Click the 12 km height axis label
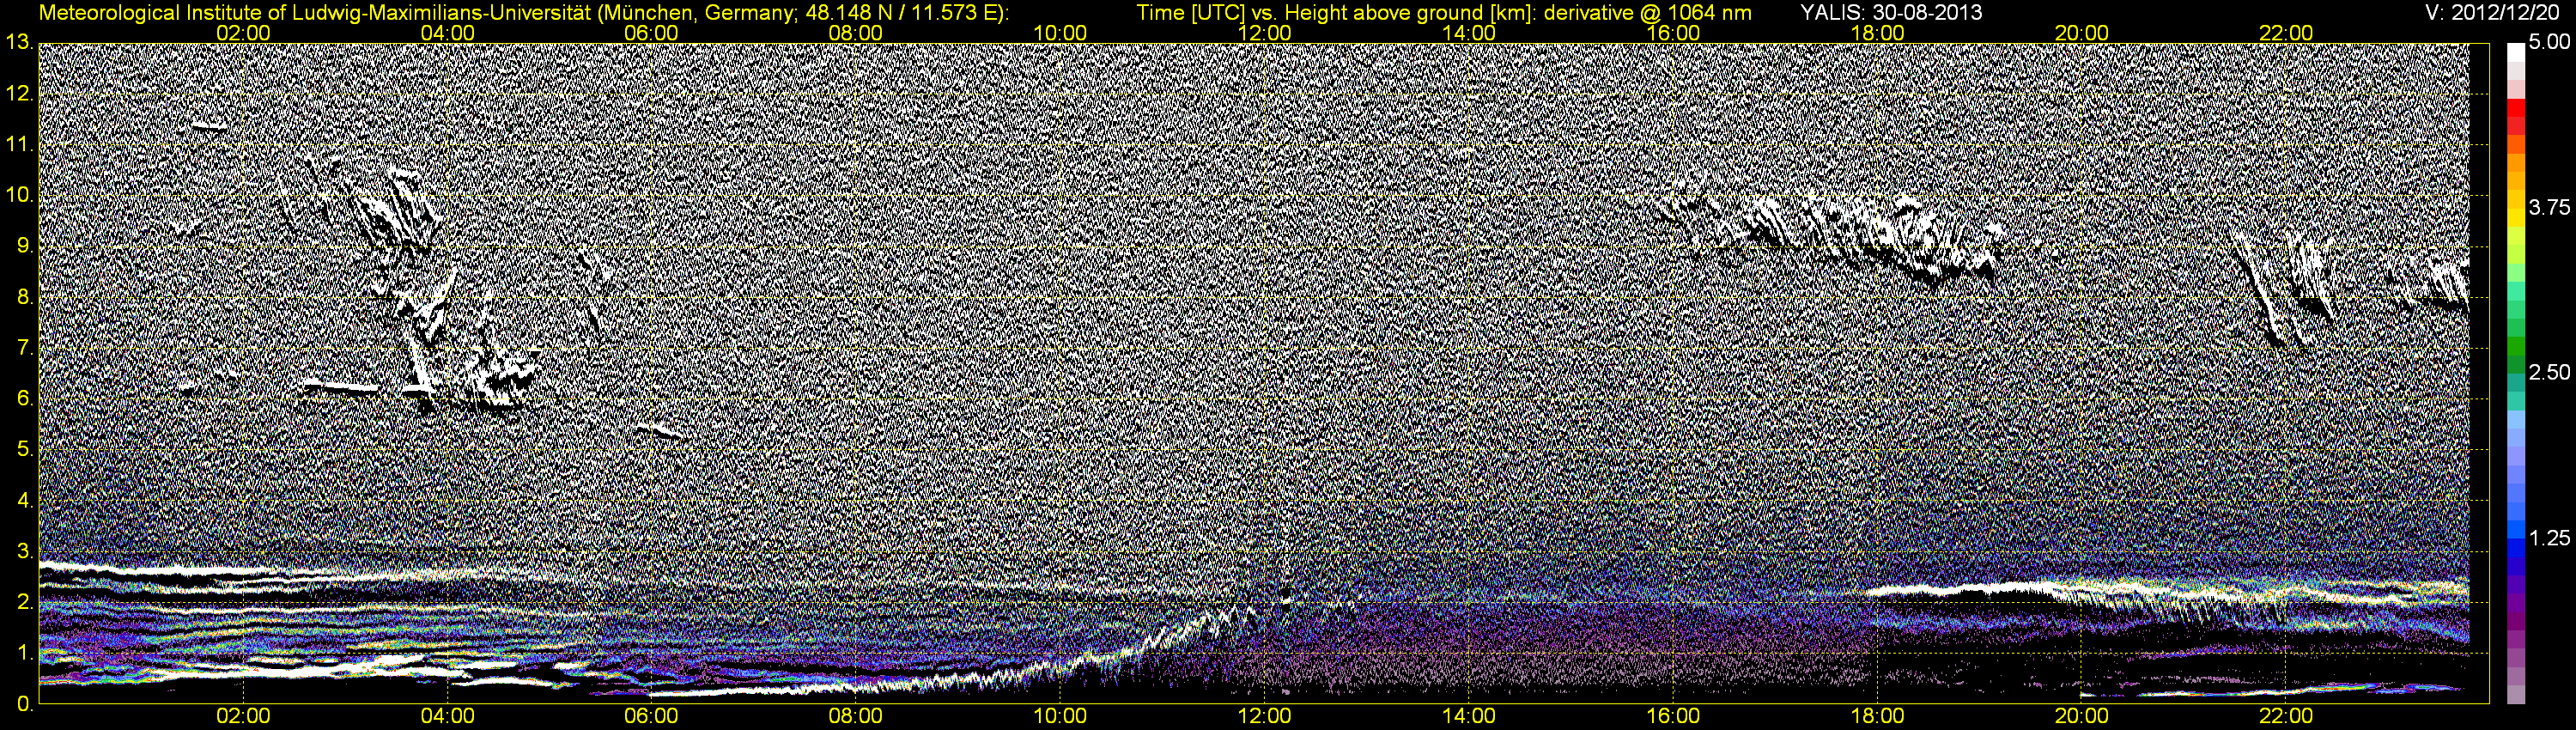 tap(20, 93)
